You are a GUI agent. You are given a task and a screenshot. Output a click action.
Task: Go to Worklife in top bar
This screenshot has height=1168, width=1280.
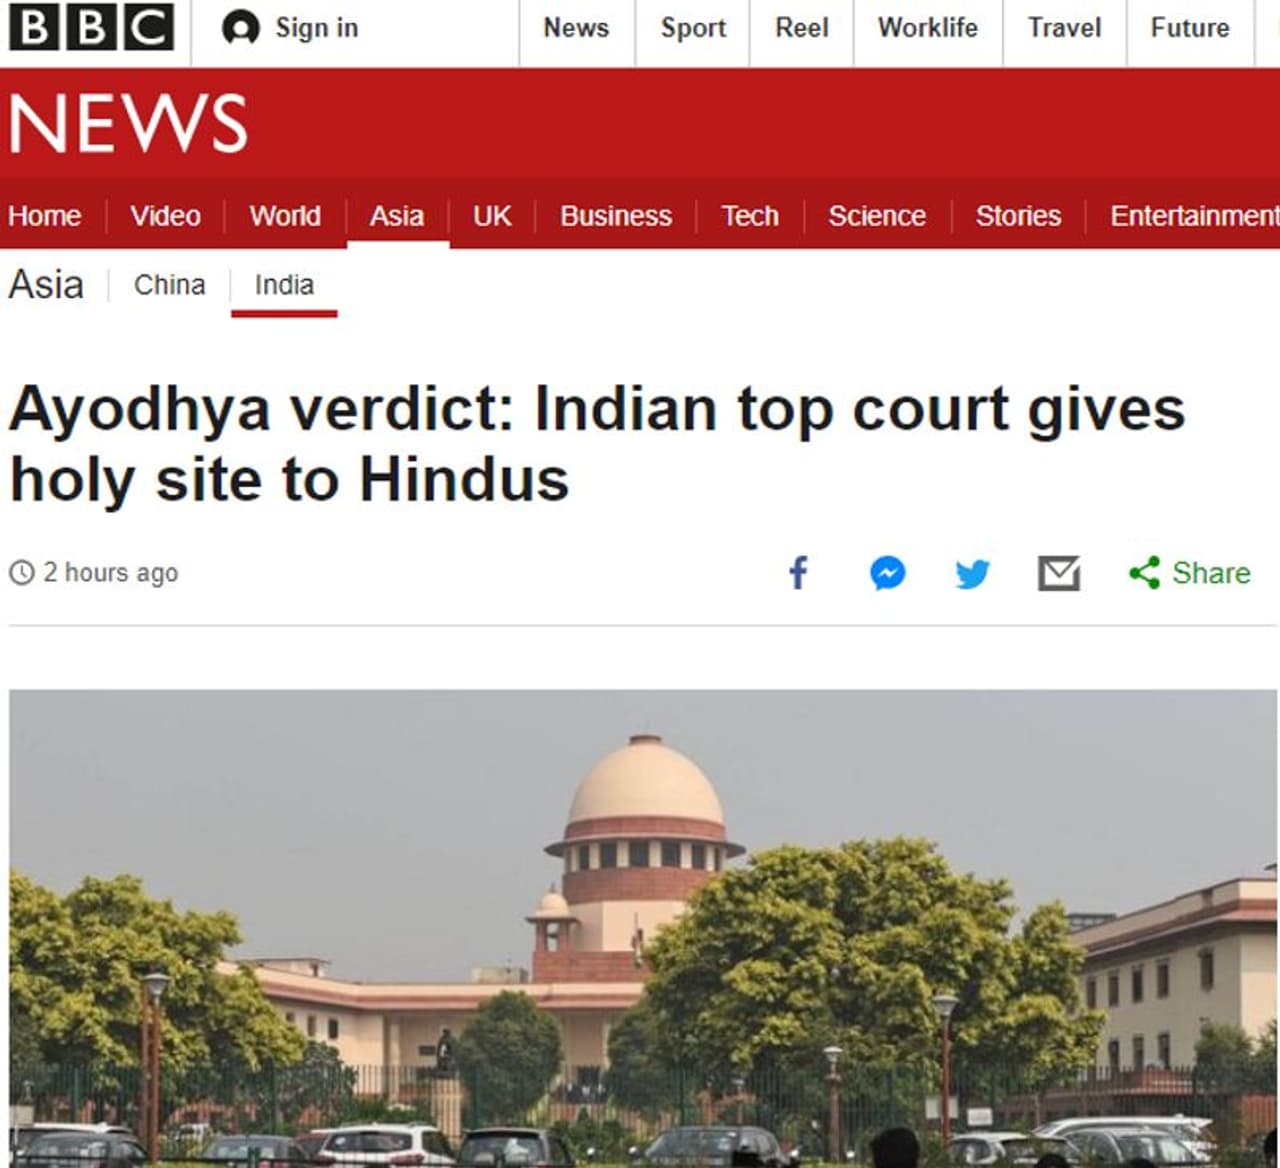coord(928,28)
